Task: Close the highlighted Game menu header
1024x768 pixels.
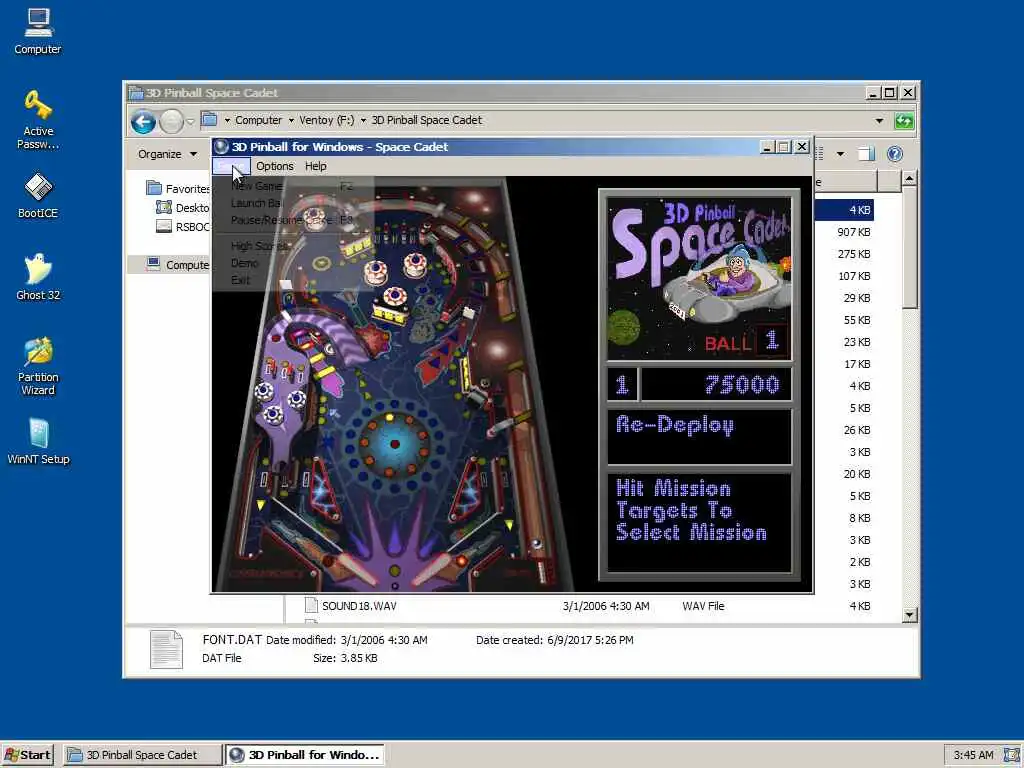Action: point(231,166)
